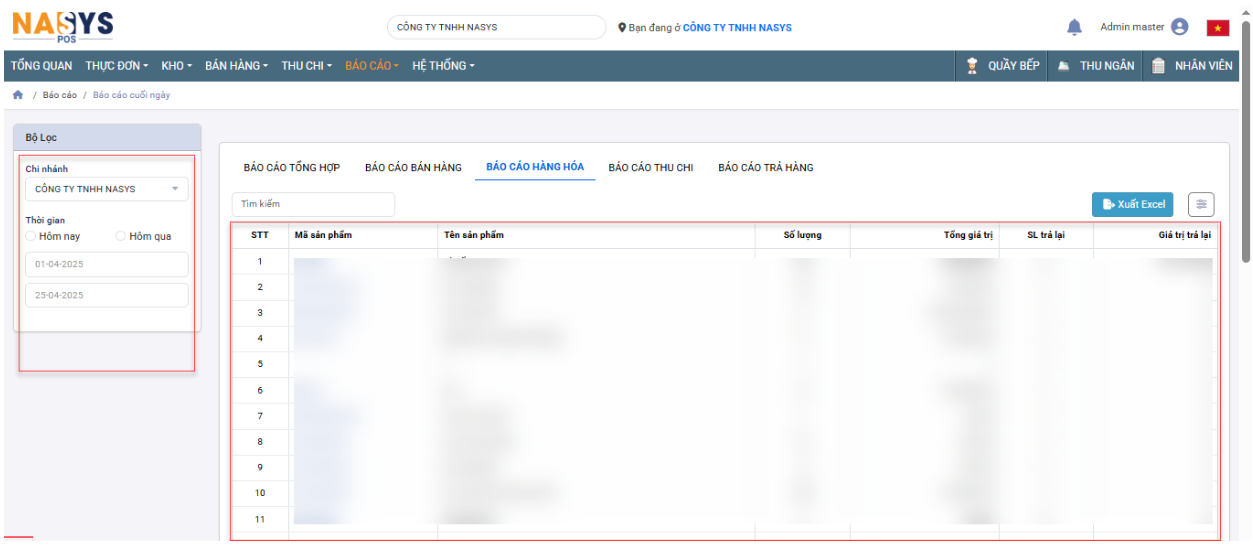
Task: Open the Admin master user avatar
Action: (1179, 27)
